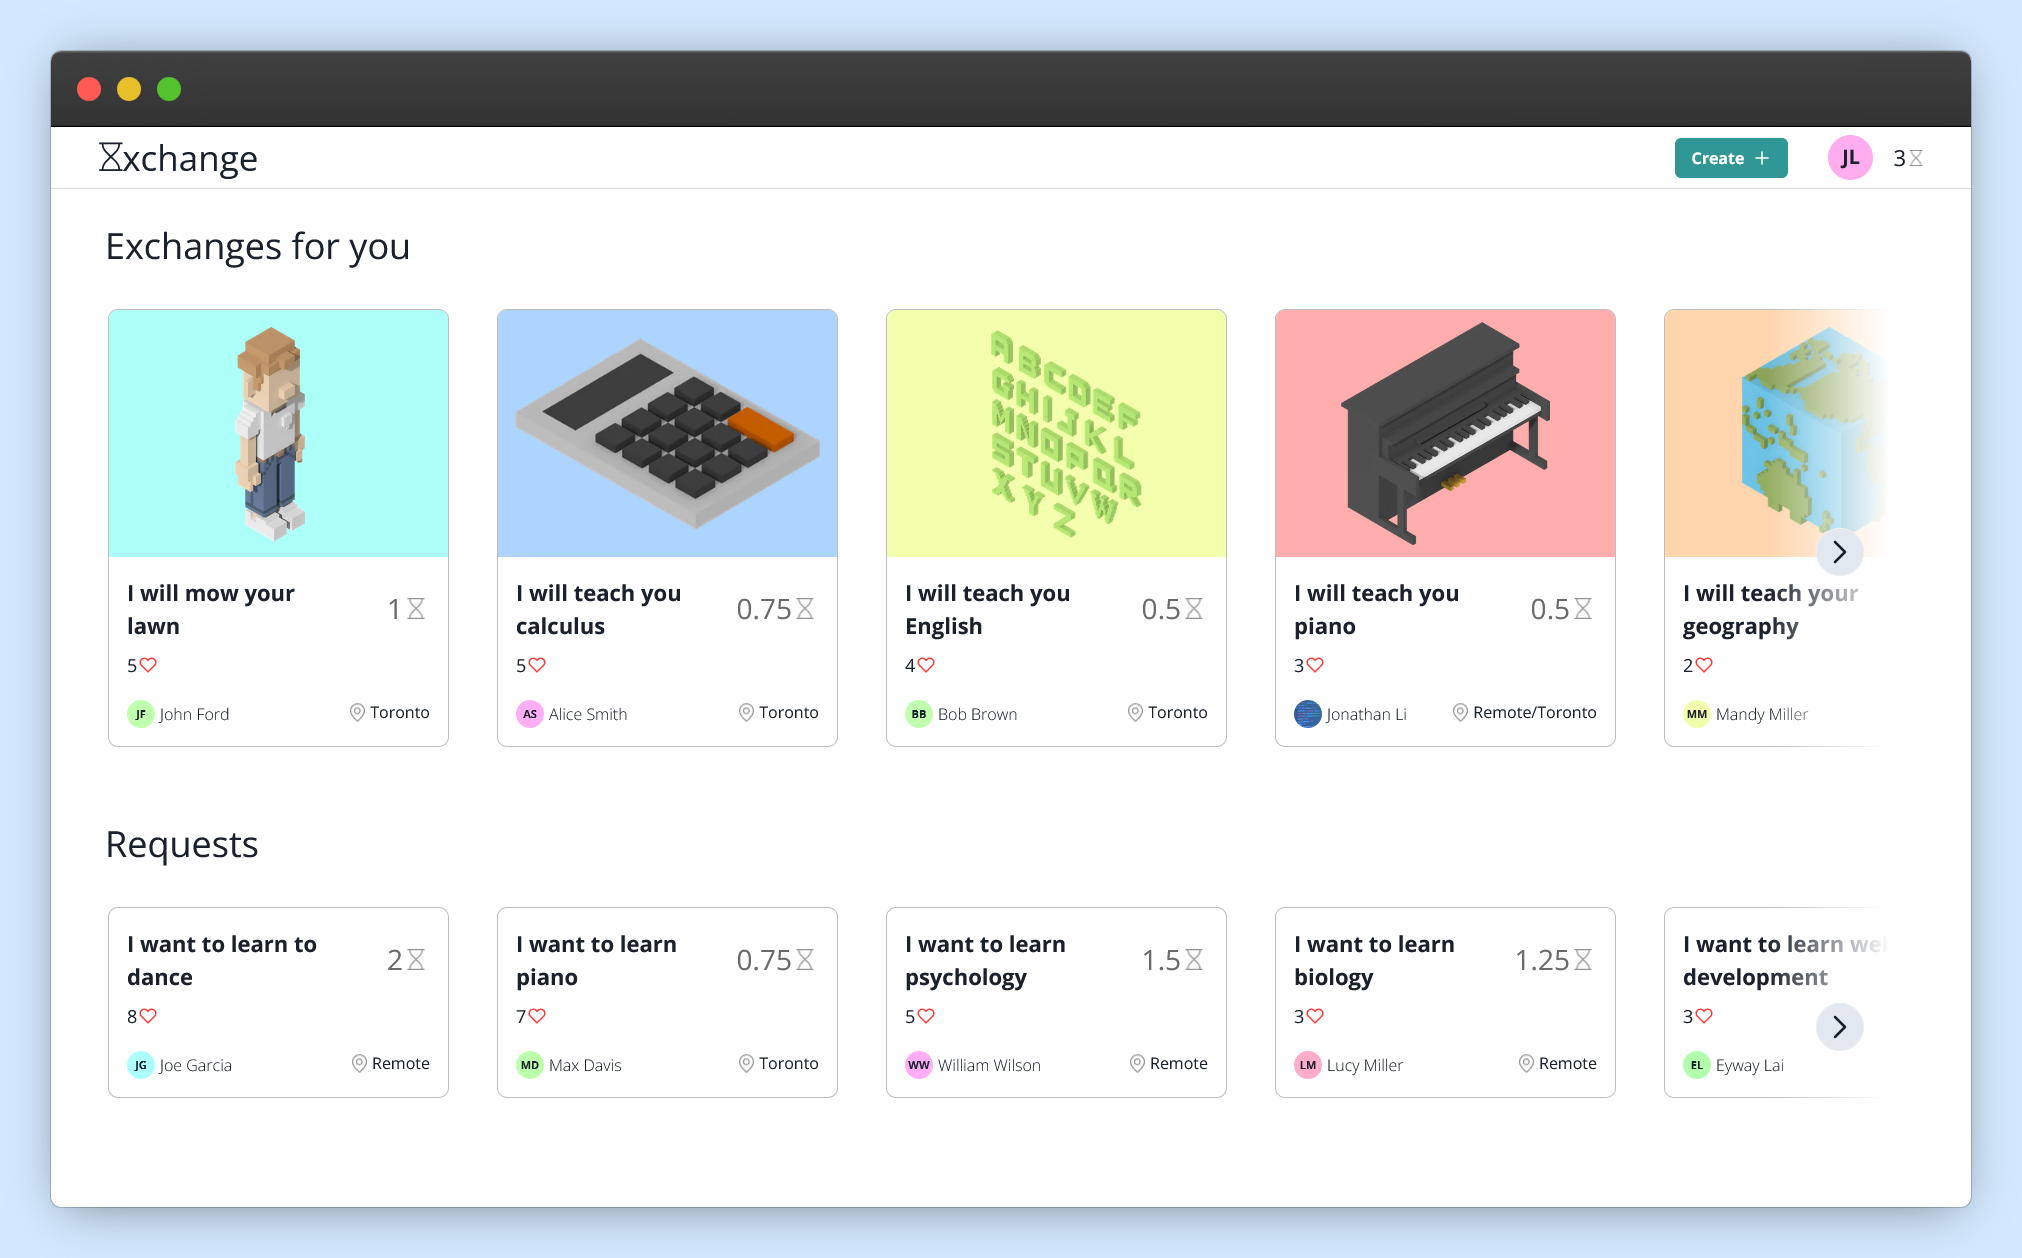Open the Xxchange home logo
Screen dimensions: 2022x1258
click(x=178, y=158)
